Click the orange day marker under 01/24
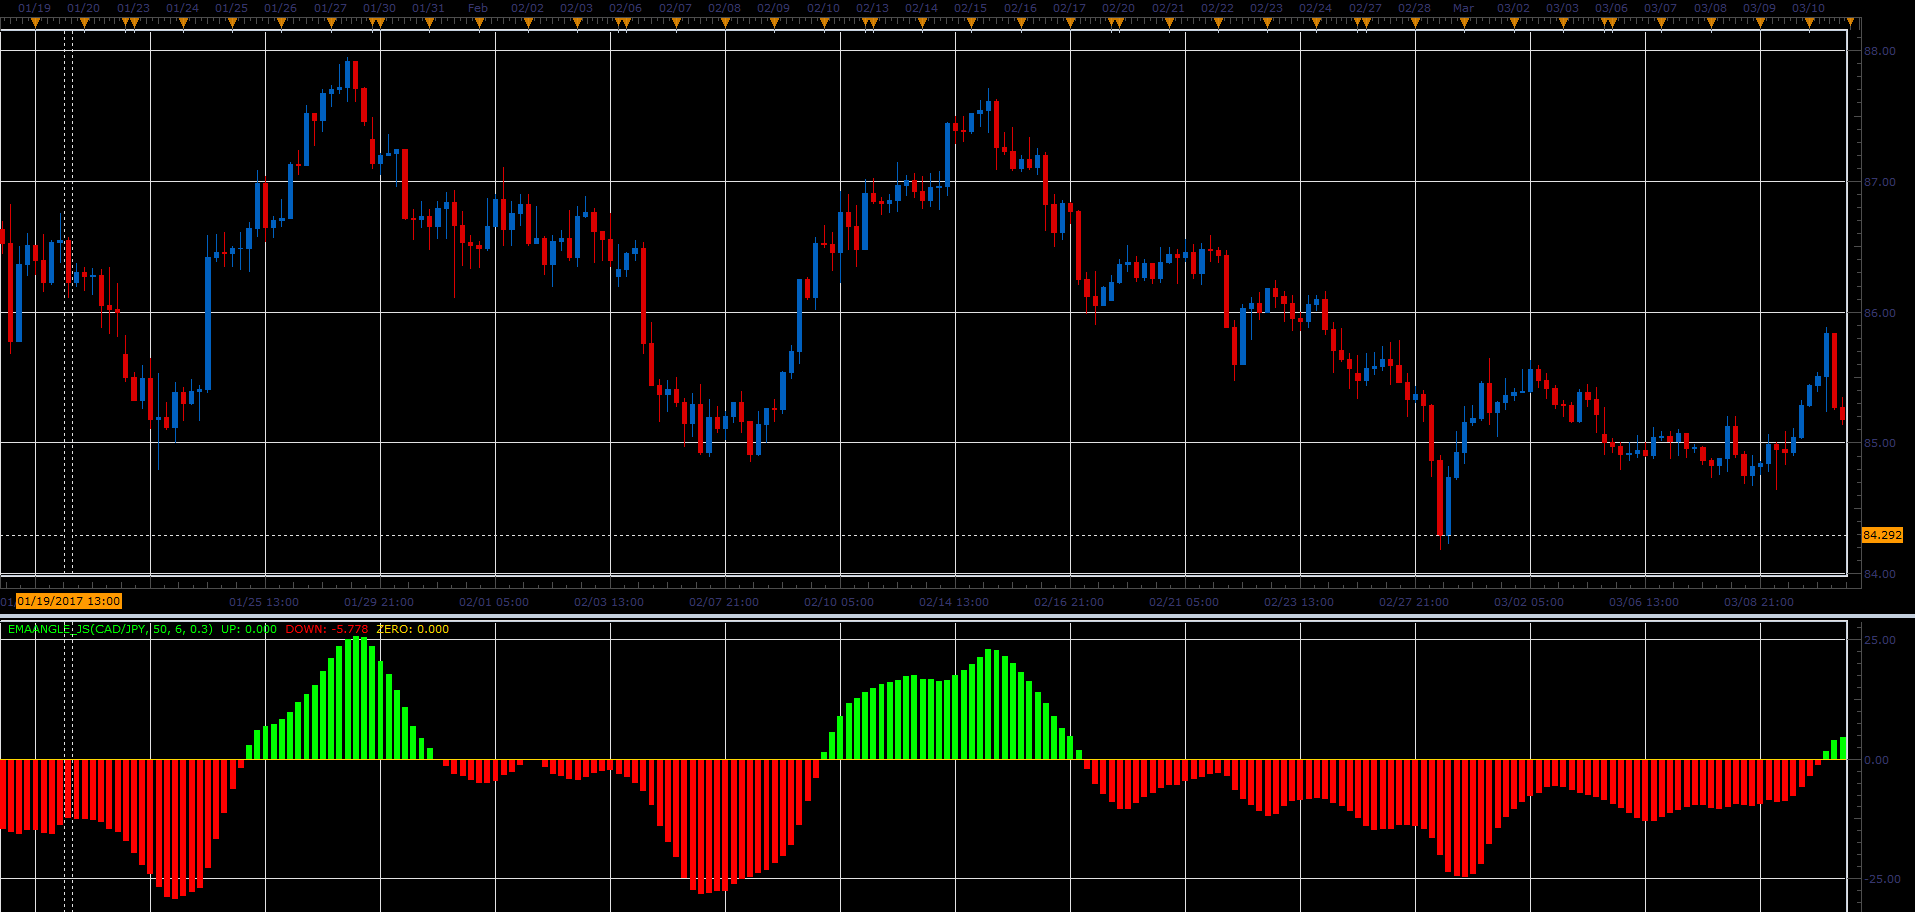1915x912 pixels. (x=182, y=22)
